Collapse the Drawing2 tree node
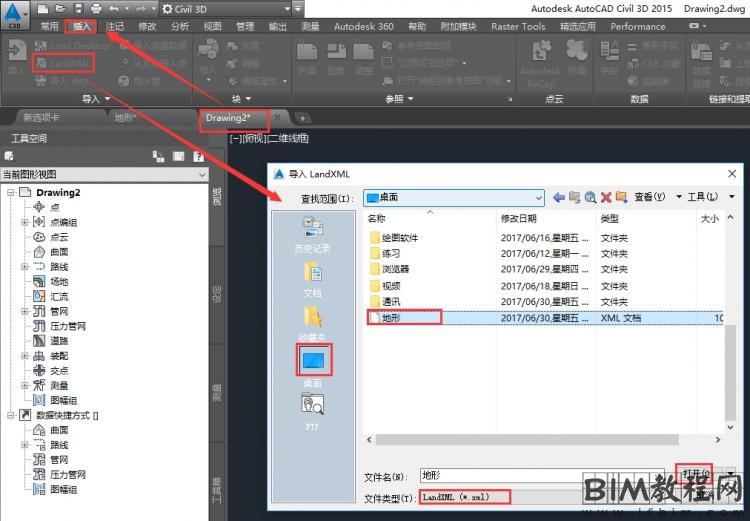This screenshot has width=750, height=521. [x=11, y=193]
